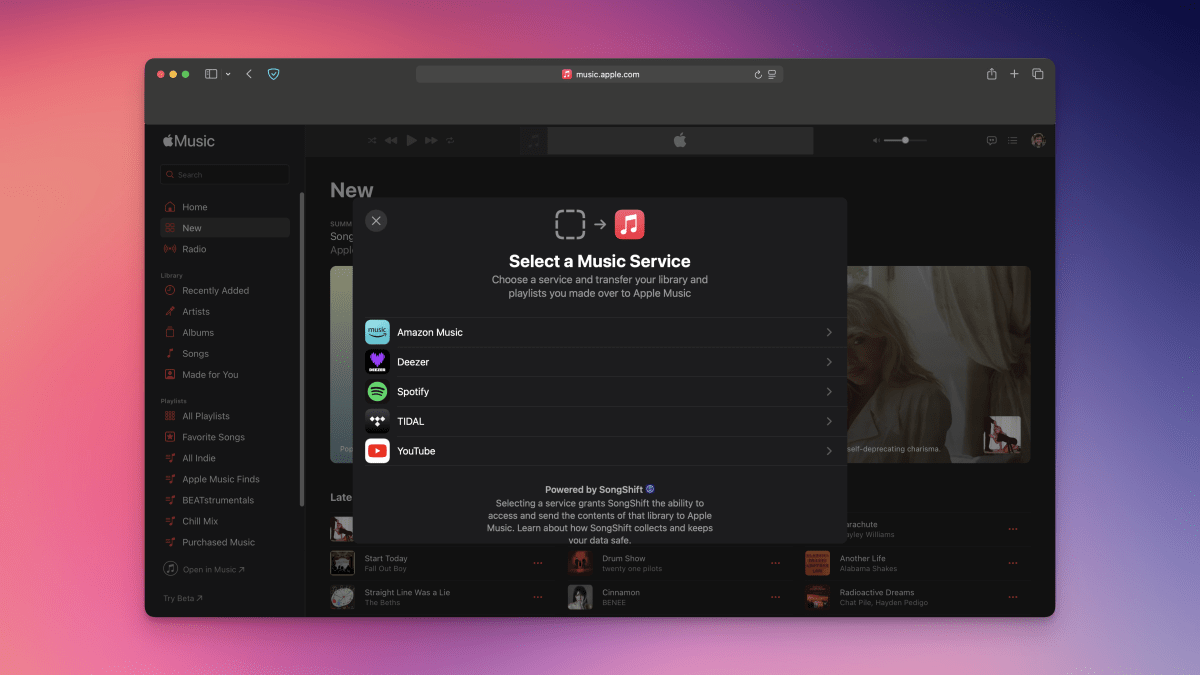Open sidebar button dropdown arrow
The width and height of the screenshot is (1200, 675).
click(x=228, y=74)
